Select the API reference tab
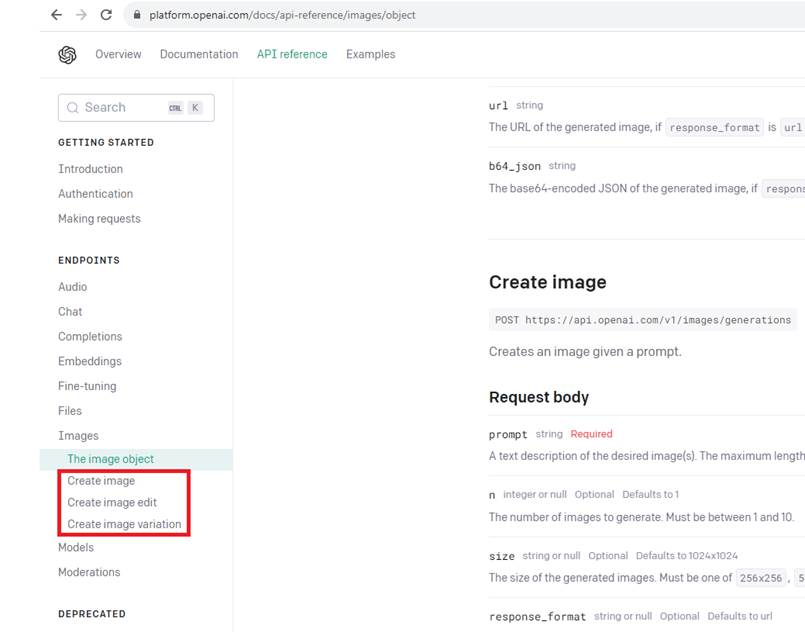 click(292, 54)
